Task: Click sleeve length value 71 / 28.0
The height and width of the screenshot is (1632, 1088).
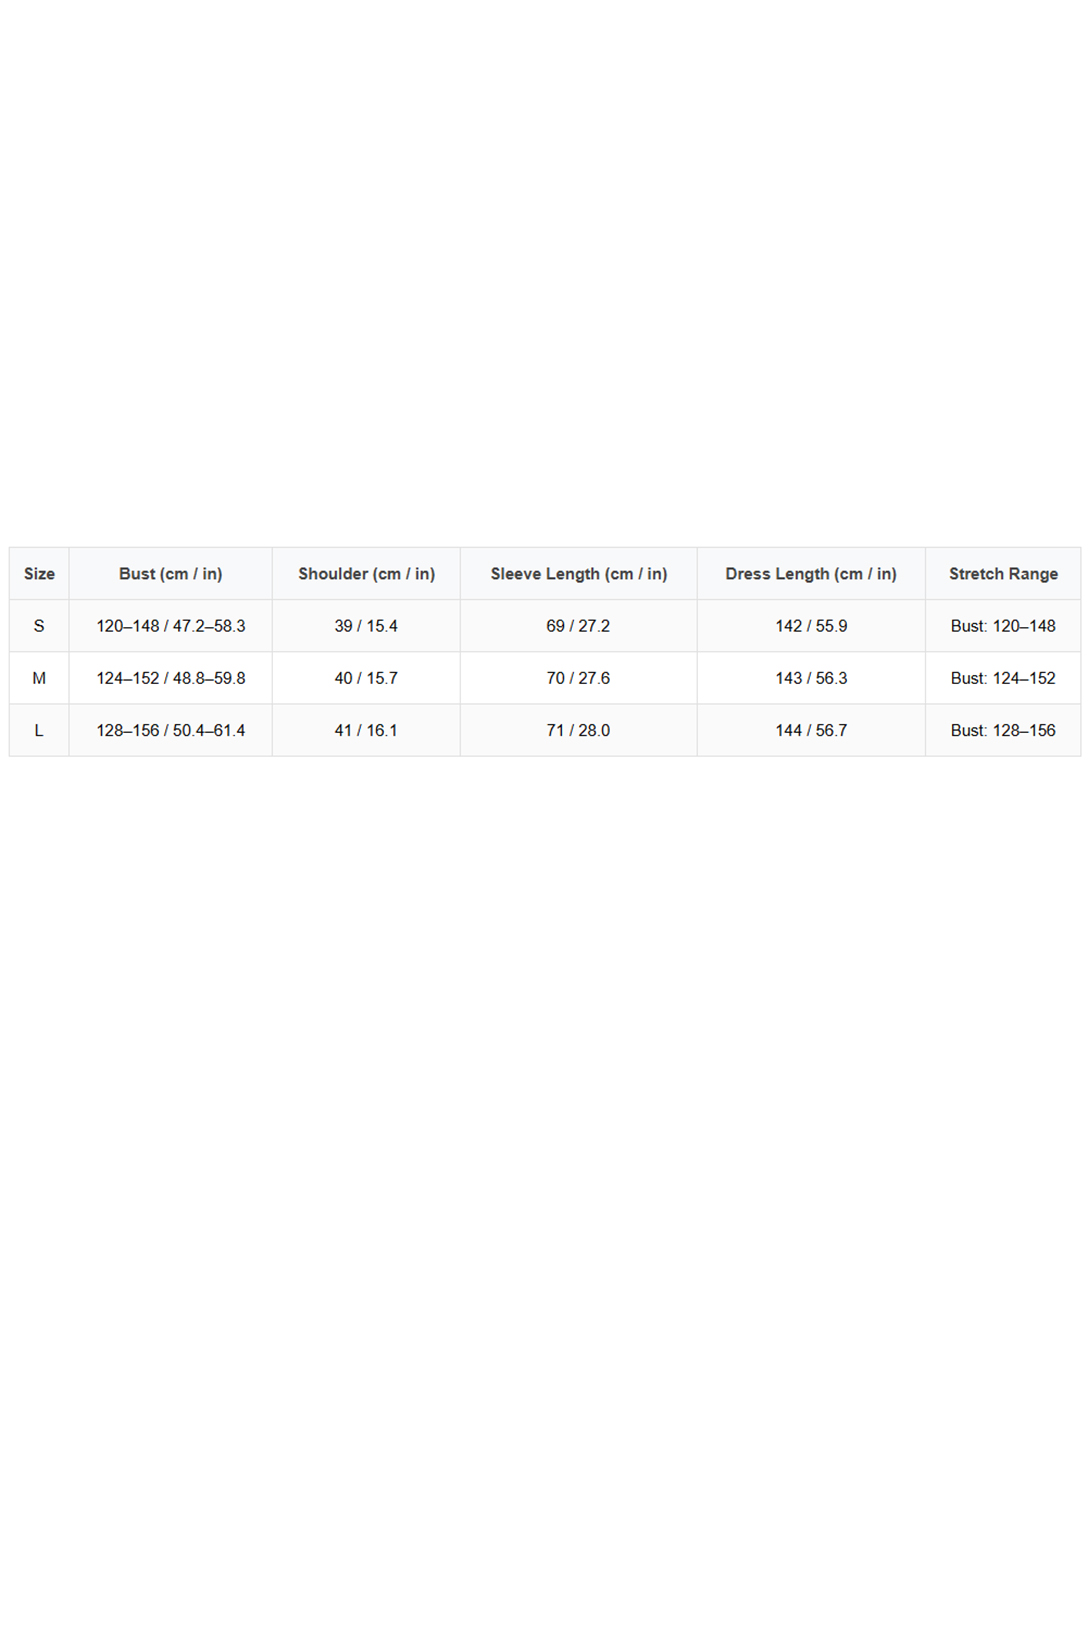Action: click(x=578, y=730)
